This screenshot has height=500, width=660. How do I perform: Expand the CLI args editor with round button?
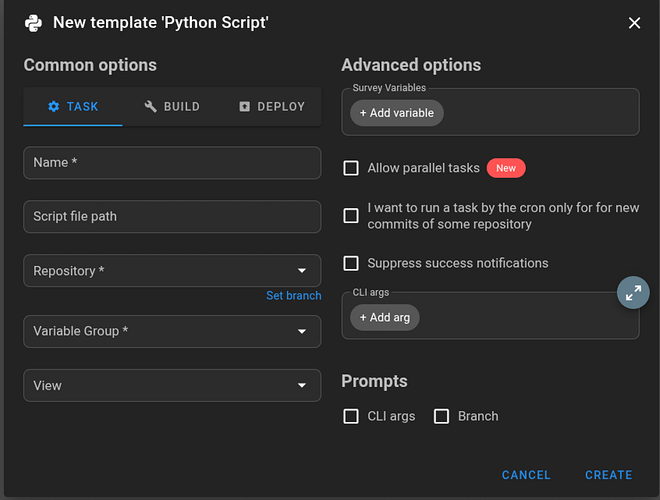[x=633, y=293]
